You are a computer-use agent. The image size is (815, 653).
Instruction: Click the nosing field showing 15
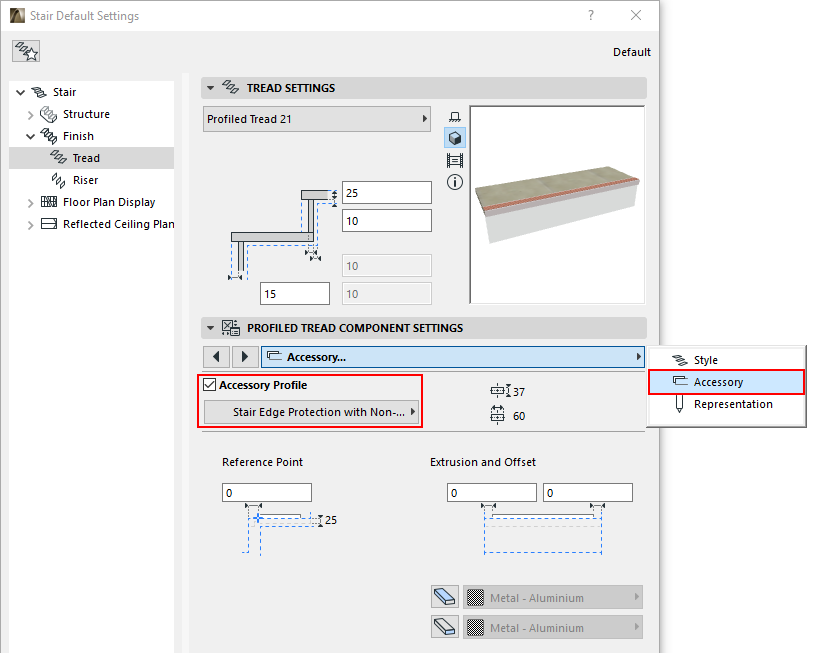[295, 294]
